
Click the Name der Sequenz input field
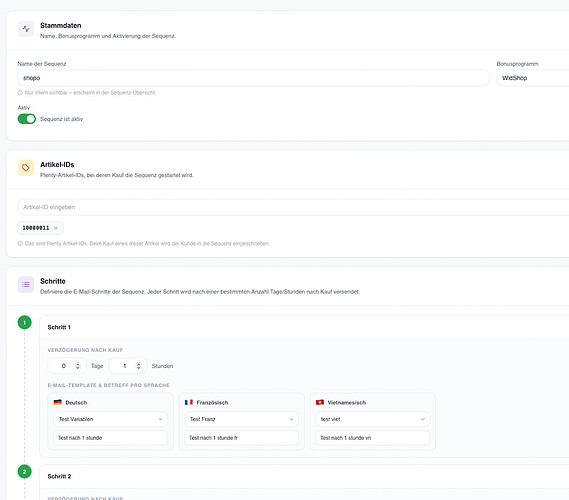[253, 78]
